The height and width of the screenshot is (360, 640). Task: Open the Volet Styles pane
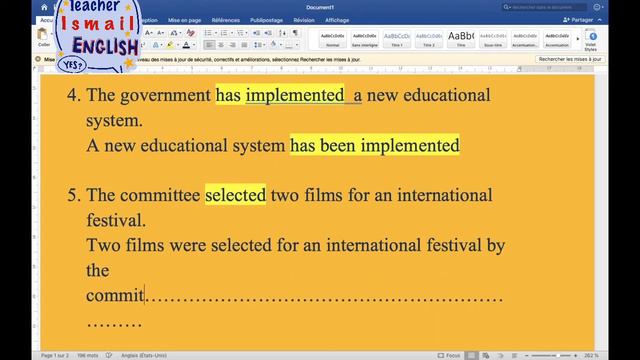click(591, 41)
